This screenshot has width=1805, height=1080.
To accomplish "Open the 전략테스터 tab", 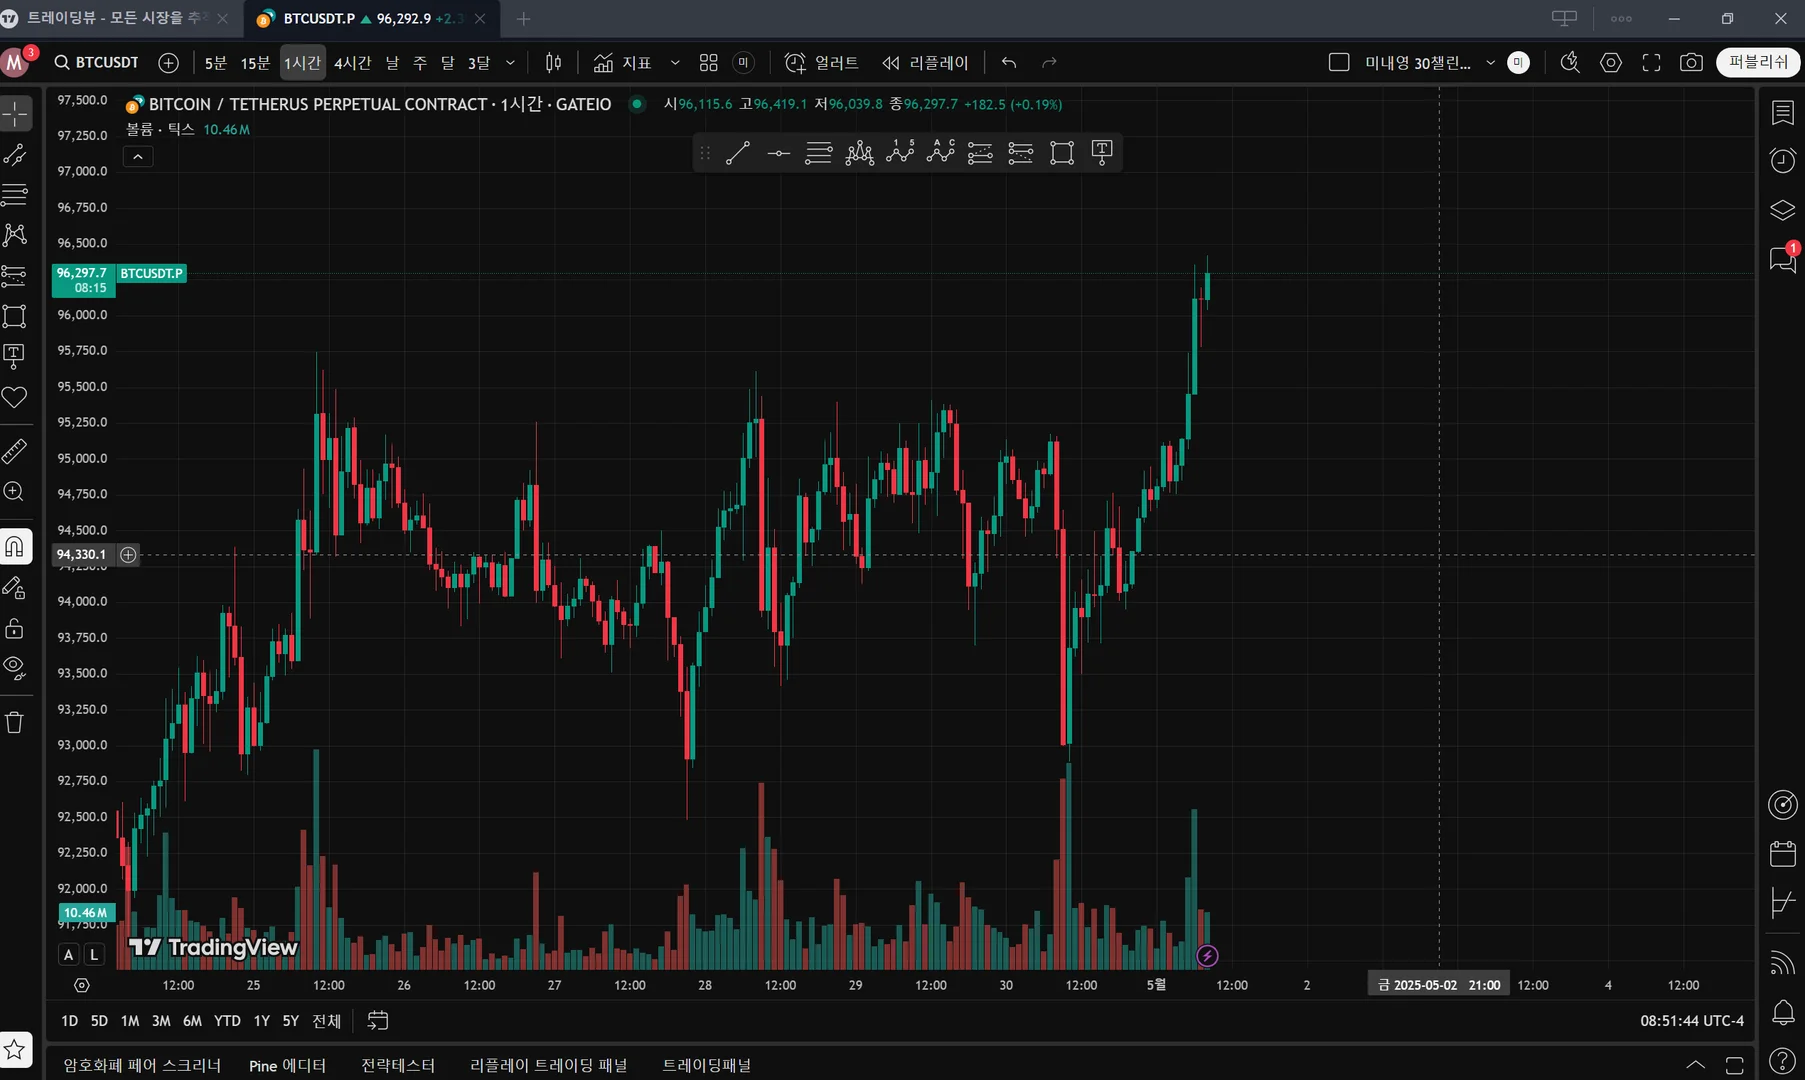I will tap(398, 1066).
